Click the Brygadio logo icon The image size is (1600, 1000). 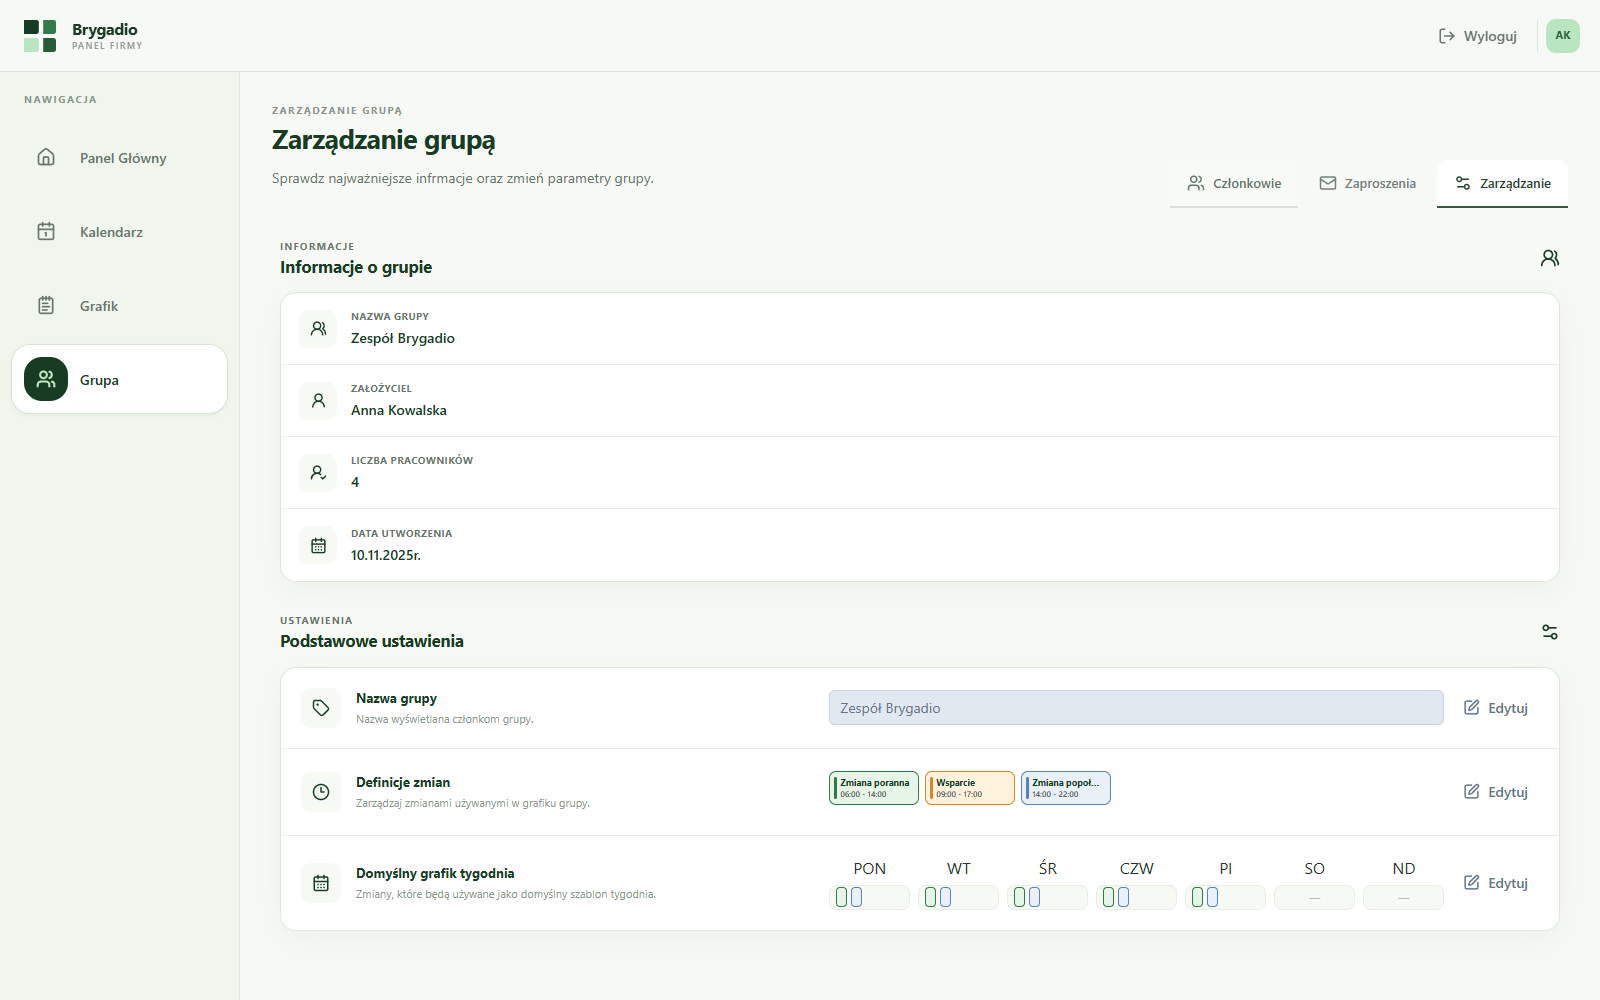point(40,36)
